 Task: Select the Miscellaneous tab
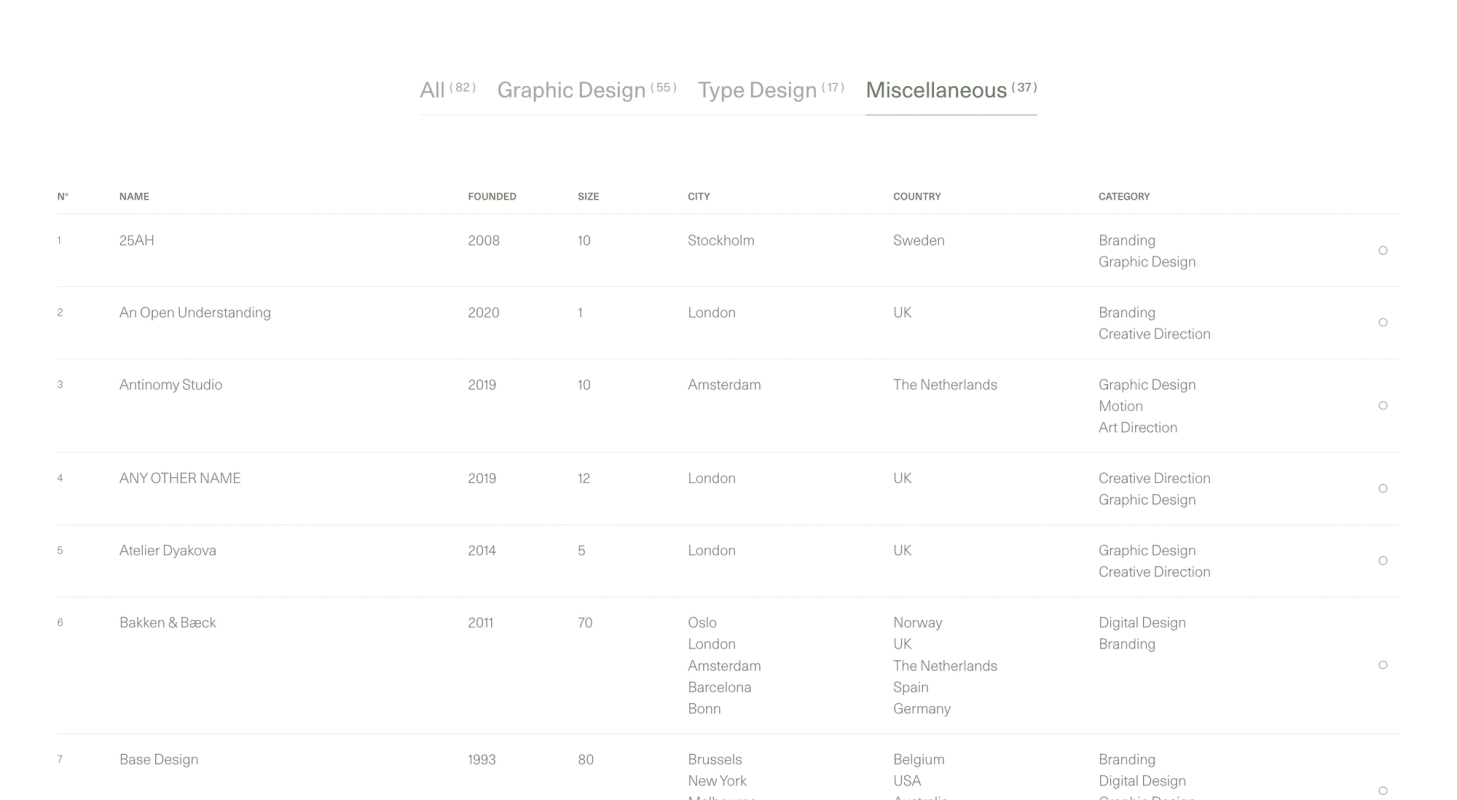pyautogui.click(x=951, y=90)
